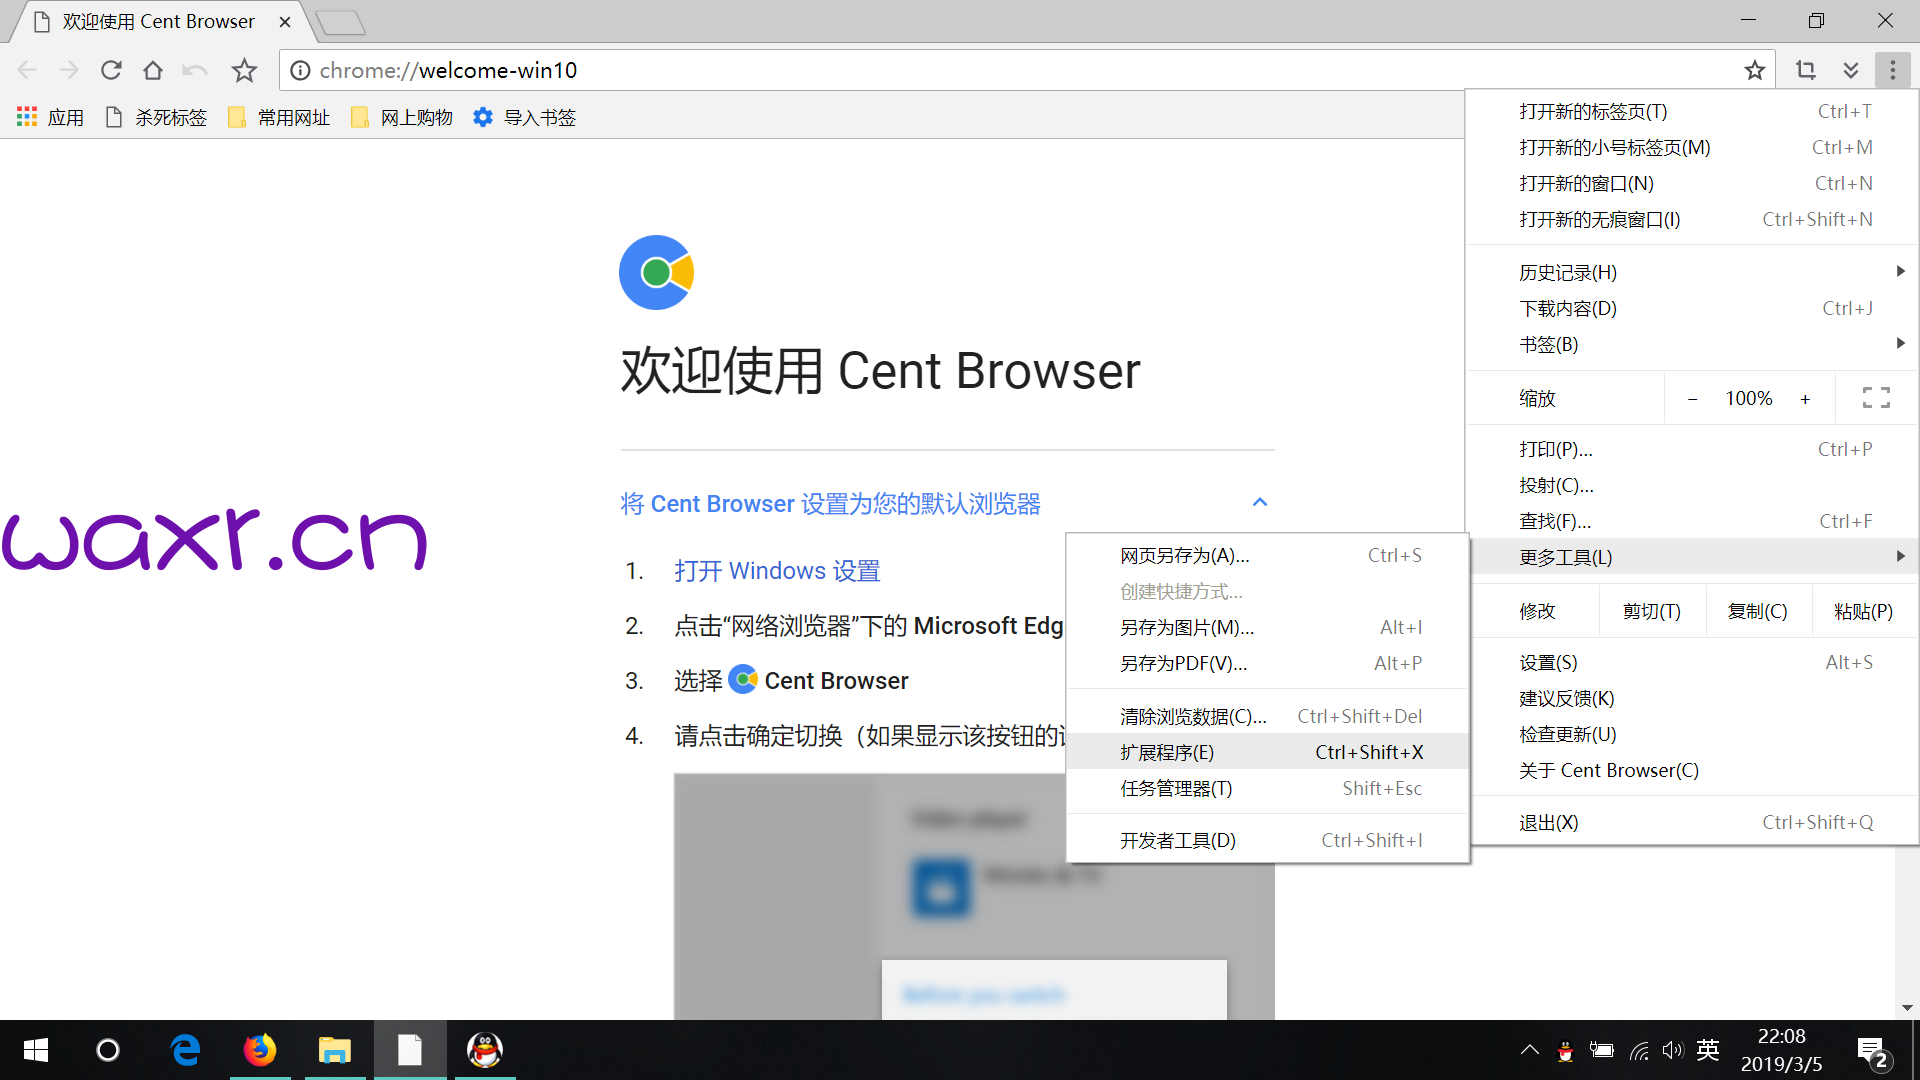Open the 应用 apps shortcut
This screenshot has height=1080, width=1920.
coord(51,117)
